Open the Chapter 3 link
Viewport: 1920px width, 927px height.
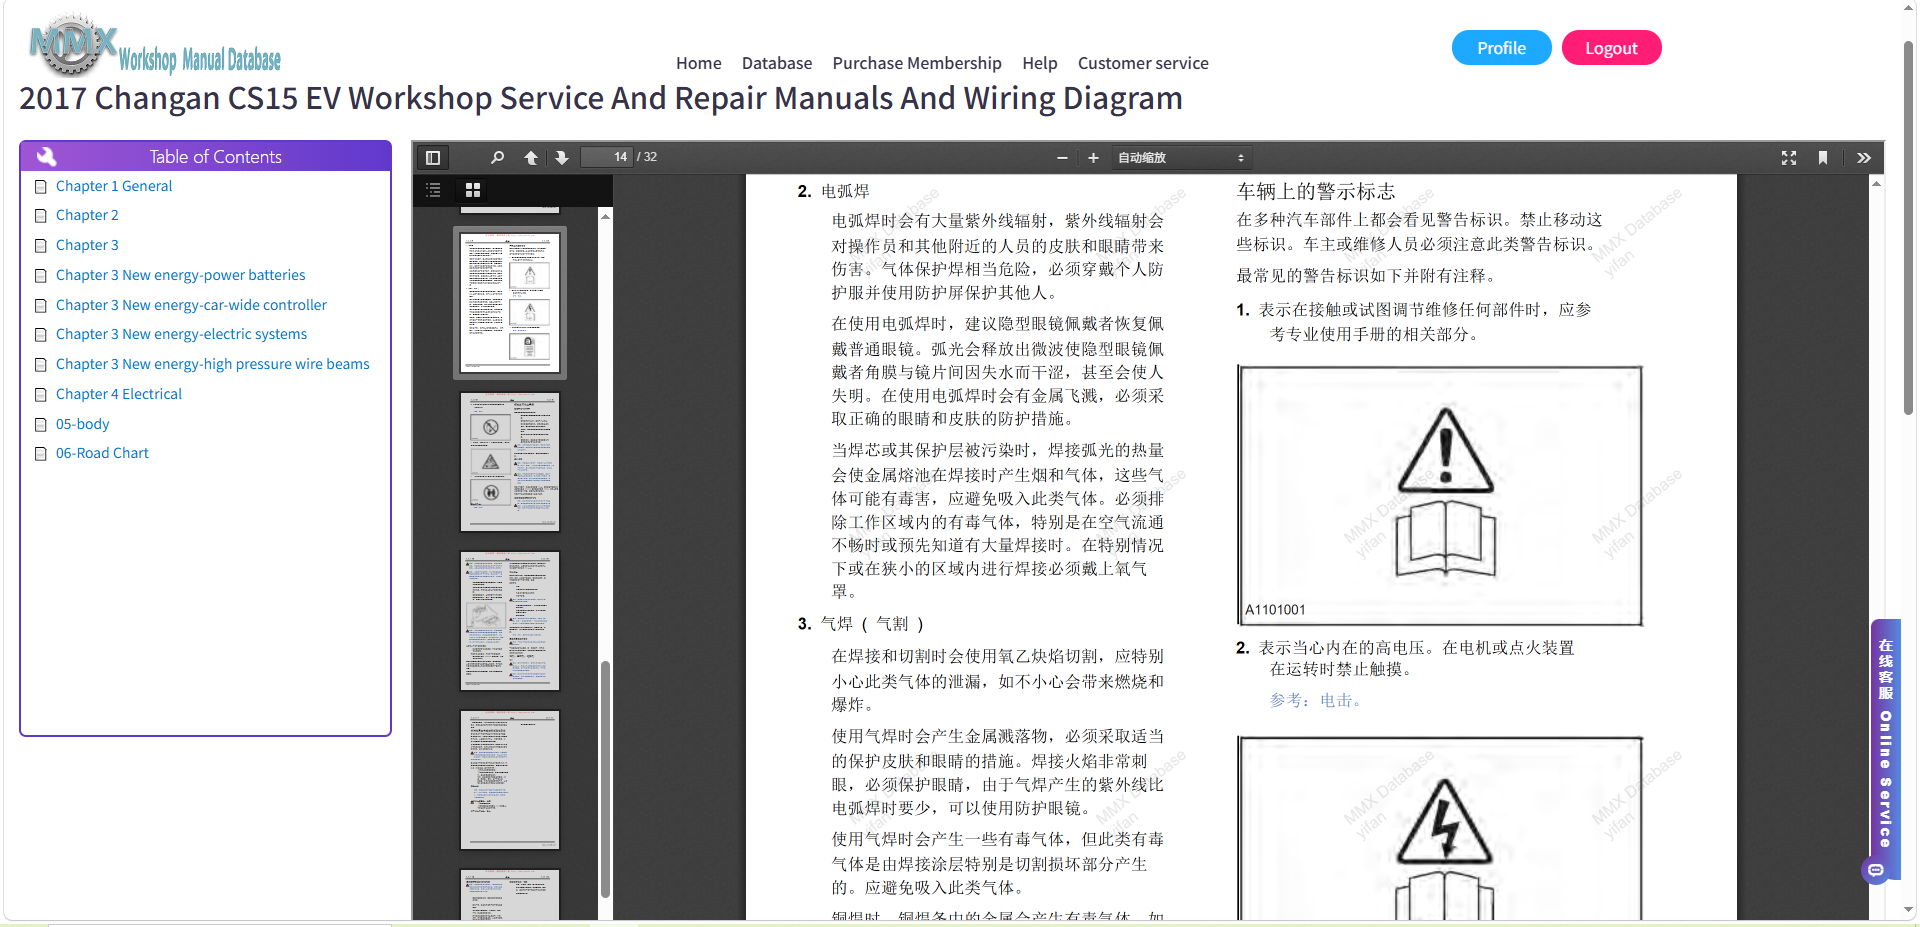click(87, 245)
